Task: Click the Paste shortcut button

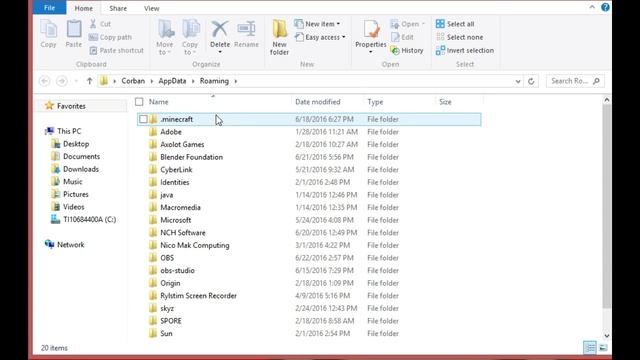Action: (117, 50)
